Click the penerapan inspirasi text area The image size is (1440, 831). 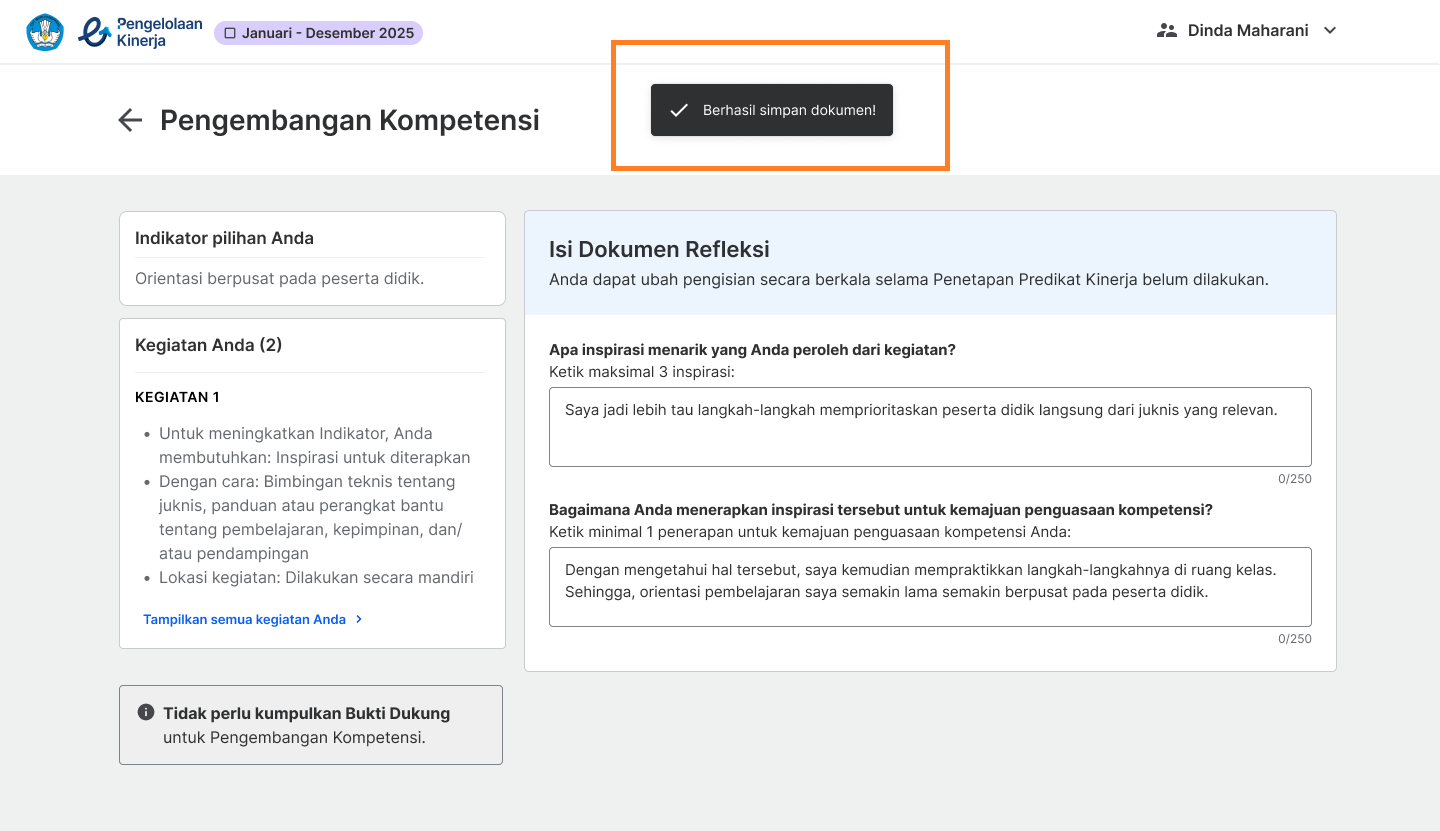click(930, 587)
